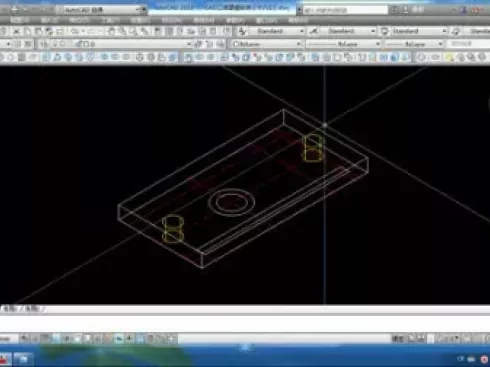Open the annotation scale list in status bar
490x367 pixels.
coord(447,339)
